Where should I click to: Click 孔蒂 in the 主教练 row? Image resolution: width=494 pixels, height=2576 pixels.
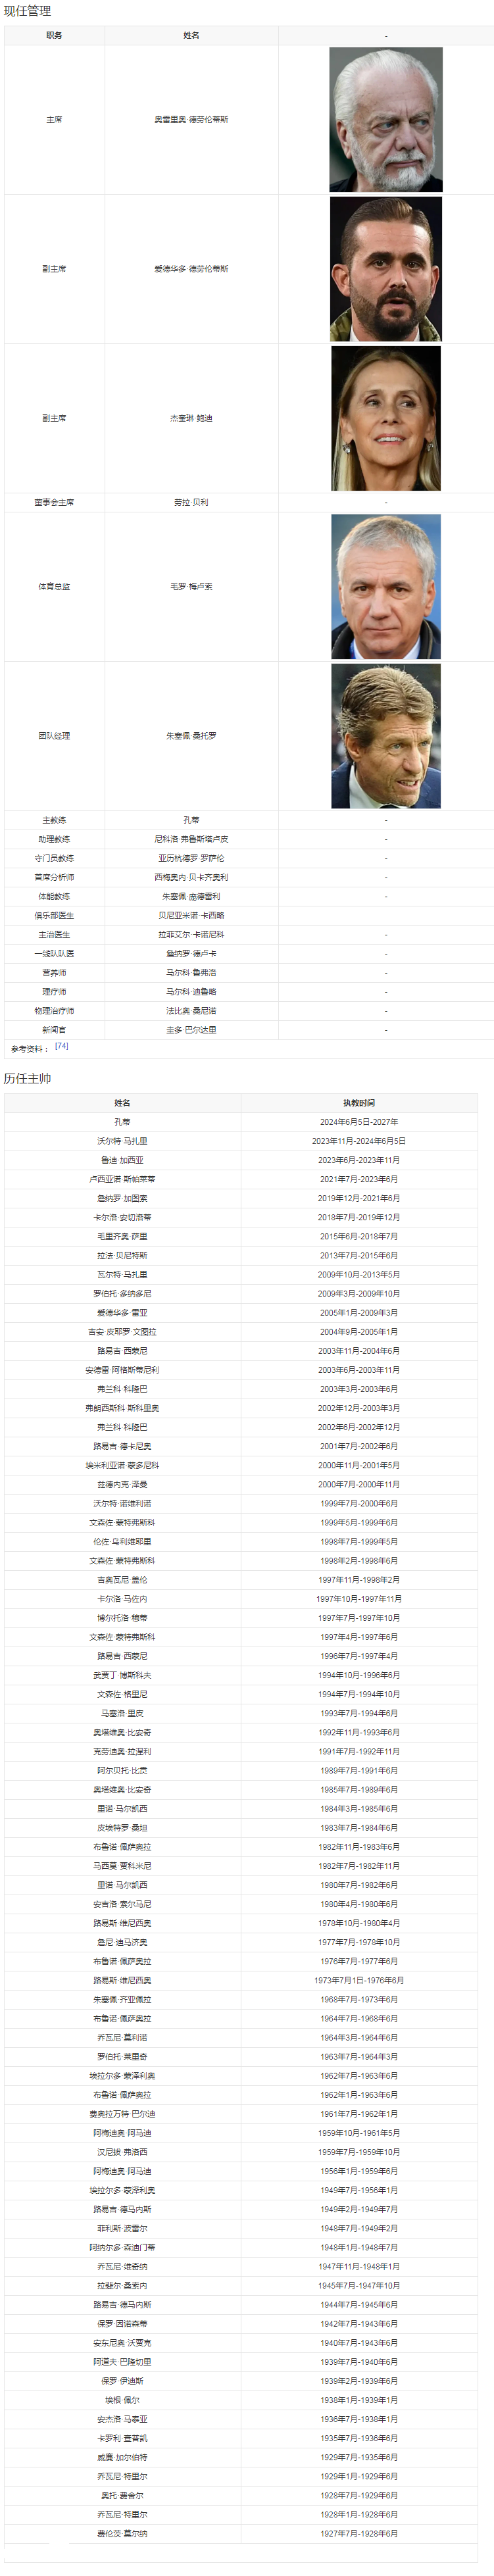click(191, 820)
